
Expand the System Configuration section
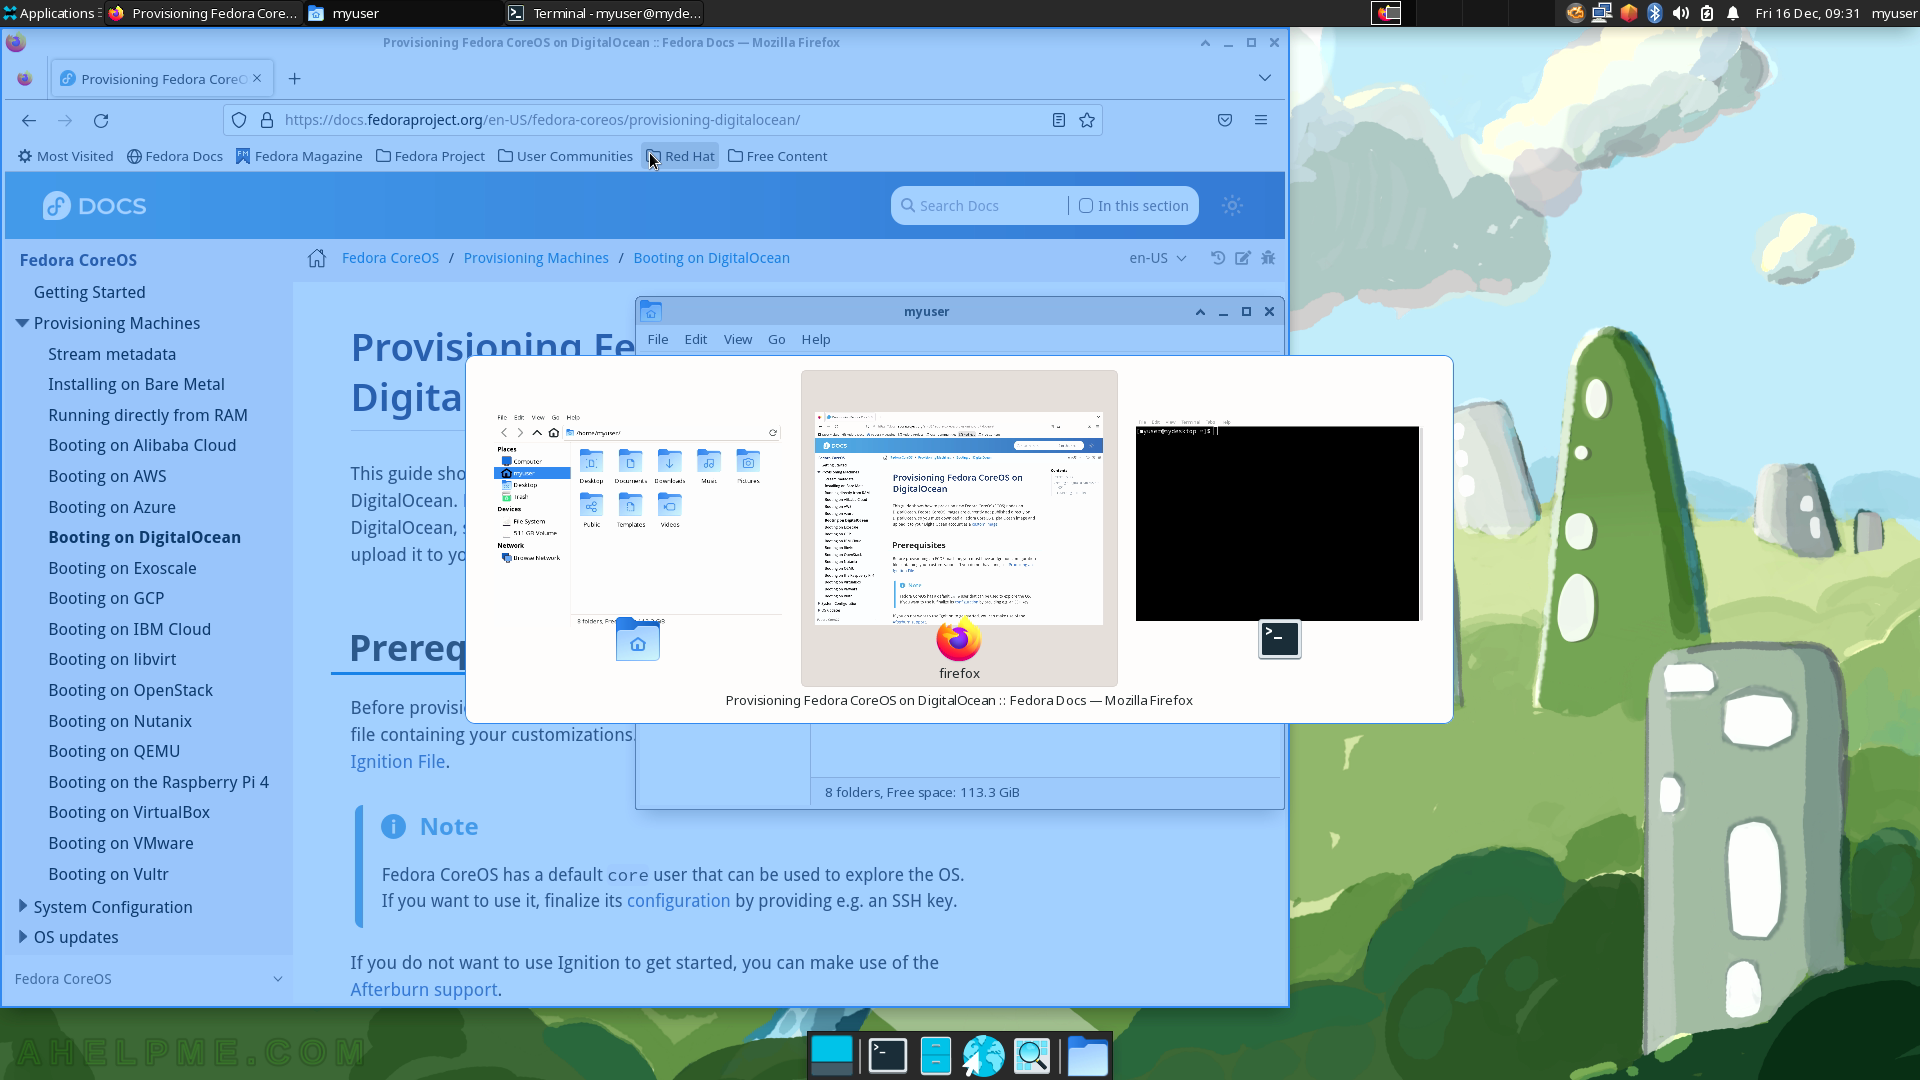pos(22,906)
